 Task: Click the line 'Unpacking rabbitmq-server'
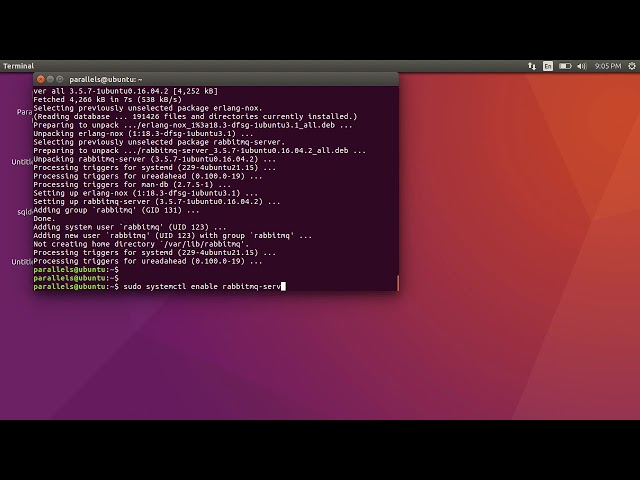point(155,159)
